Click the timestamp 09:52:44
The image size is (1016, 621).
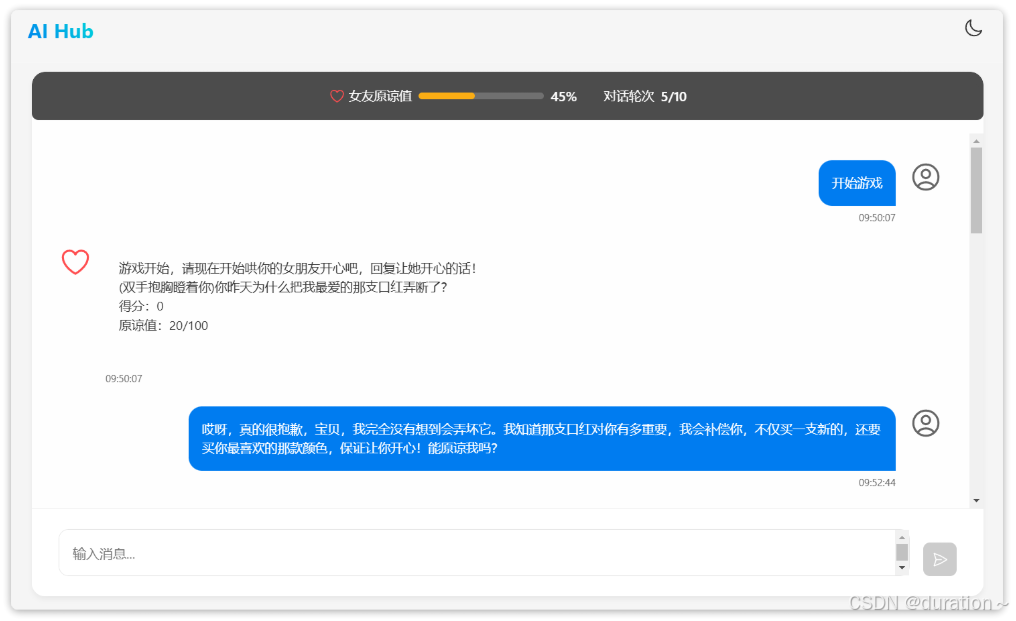pyautogui.click(x=877, y=482)
